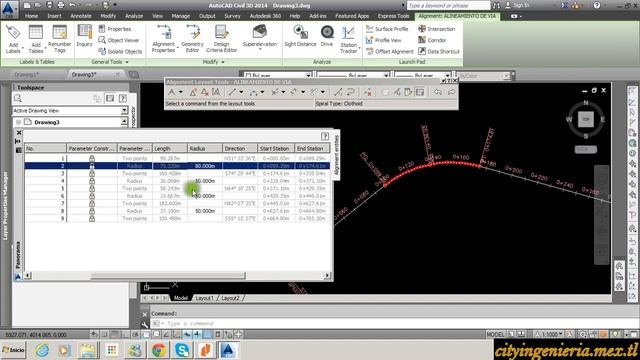Open the curve tool dropdown arrow

click(x=262, y=92)
